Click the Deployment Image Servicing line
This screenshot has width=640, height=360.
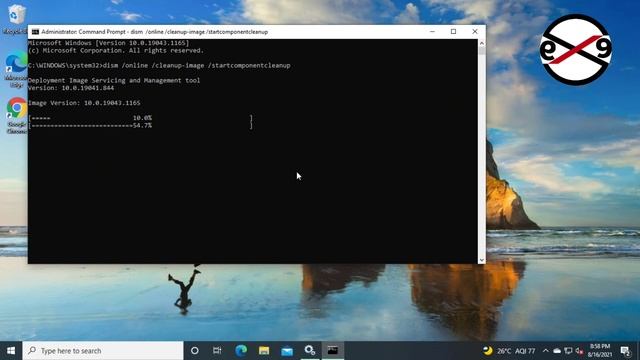coord(114,80)
